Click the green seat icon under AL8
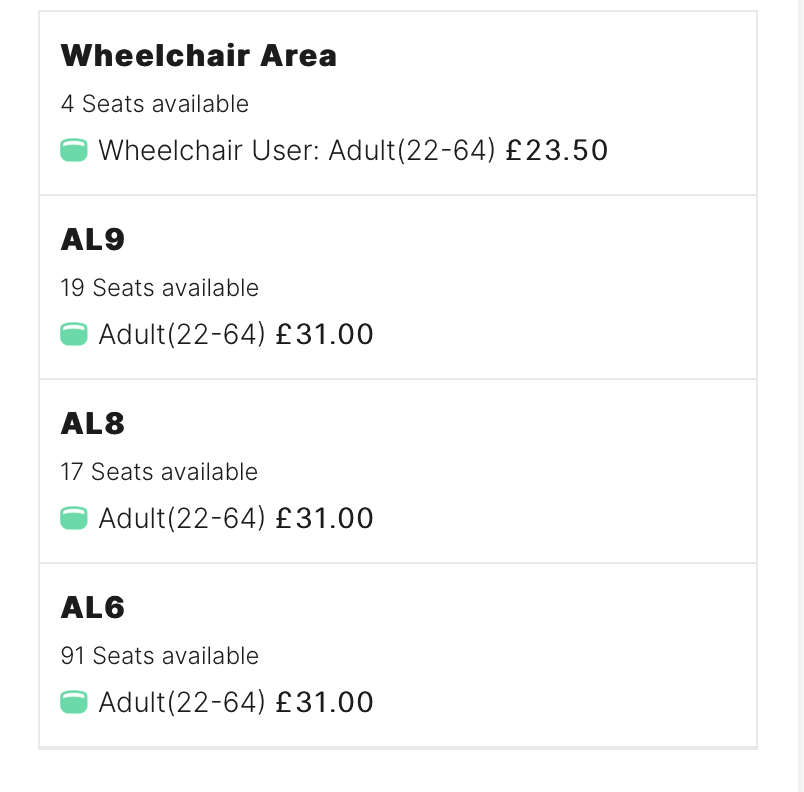804x792 pixels. [x=74, y=518]
